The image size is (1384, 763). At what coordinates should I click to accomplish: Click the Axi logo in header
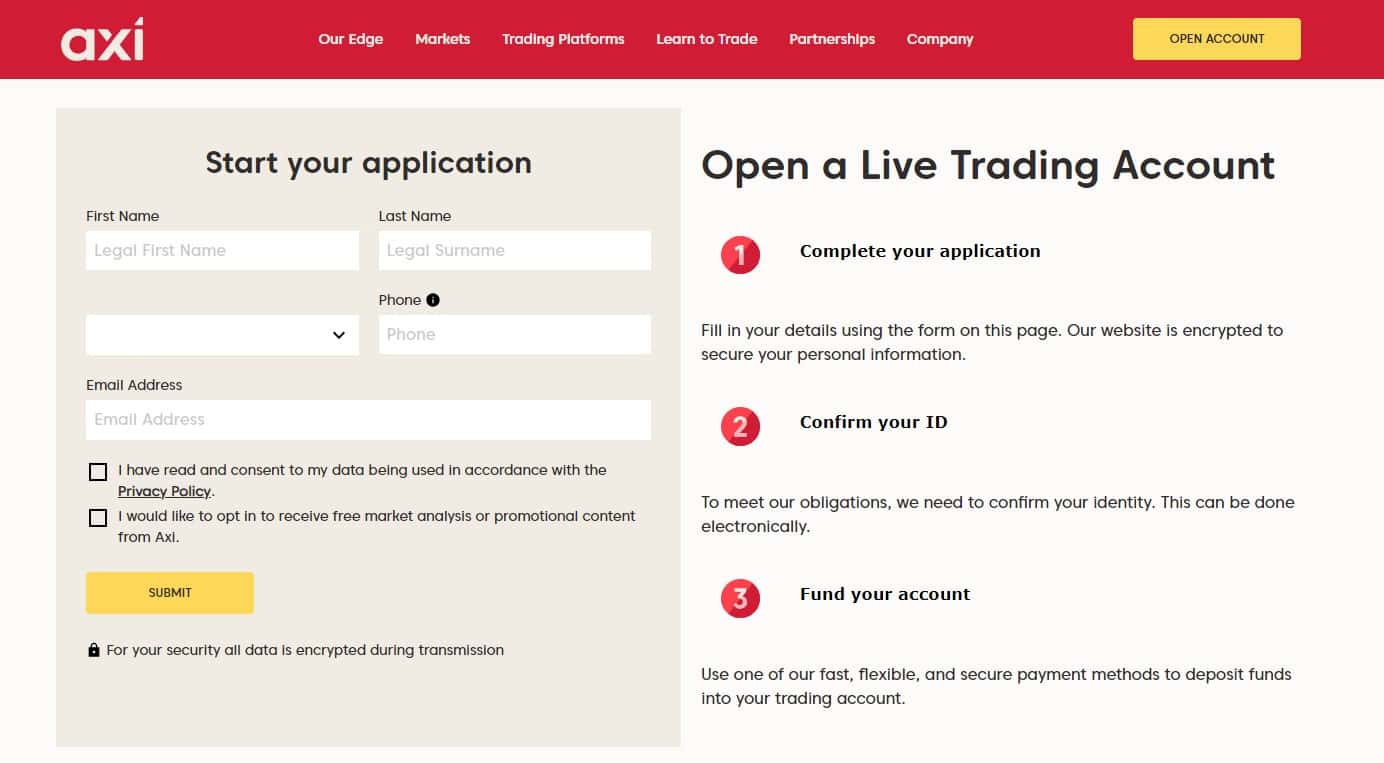tap(102, 39)
